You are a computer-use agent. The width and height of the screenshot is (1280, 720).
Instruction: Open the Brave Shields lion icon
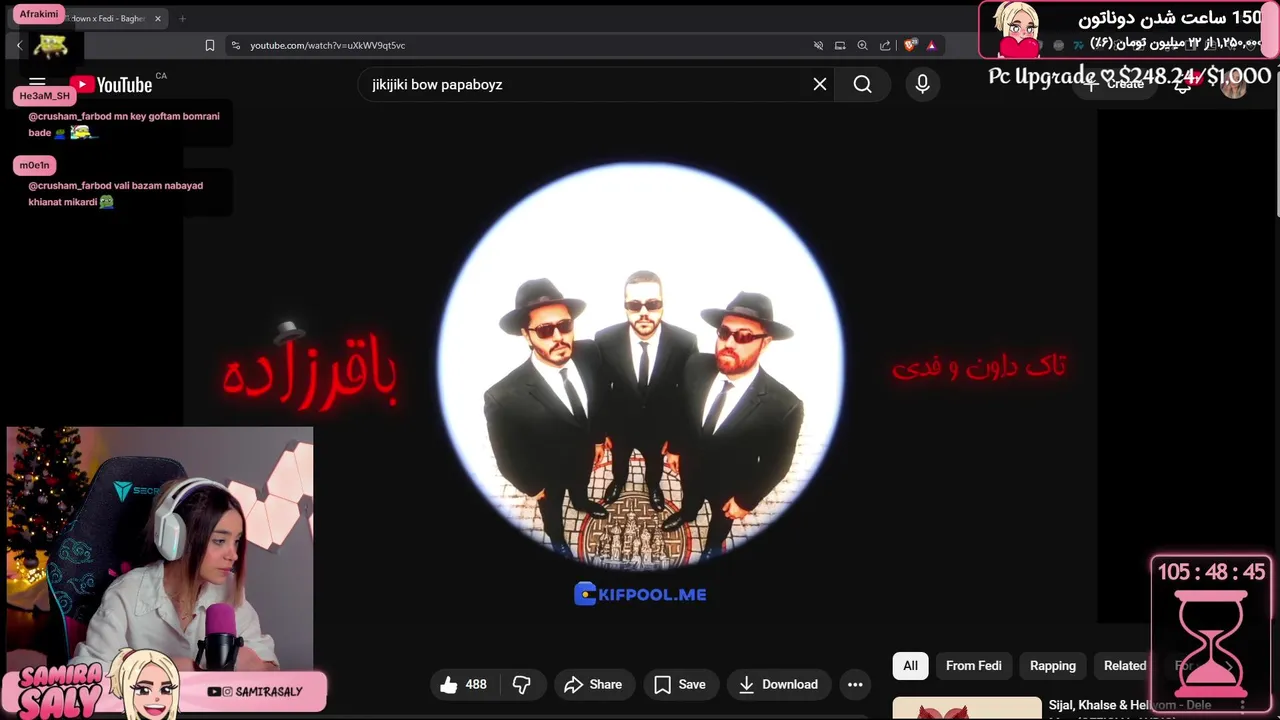pyautogui.click(x=910, y=45)
